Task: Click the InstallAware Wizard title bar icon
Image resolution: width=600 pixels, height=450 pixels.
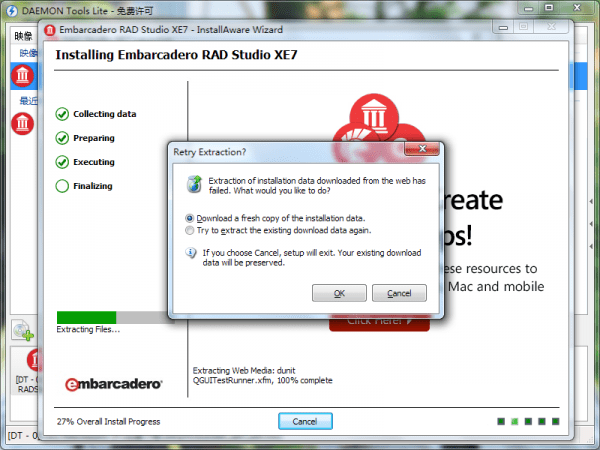Action: click(50, 30)
